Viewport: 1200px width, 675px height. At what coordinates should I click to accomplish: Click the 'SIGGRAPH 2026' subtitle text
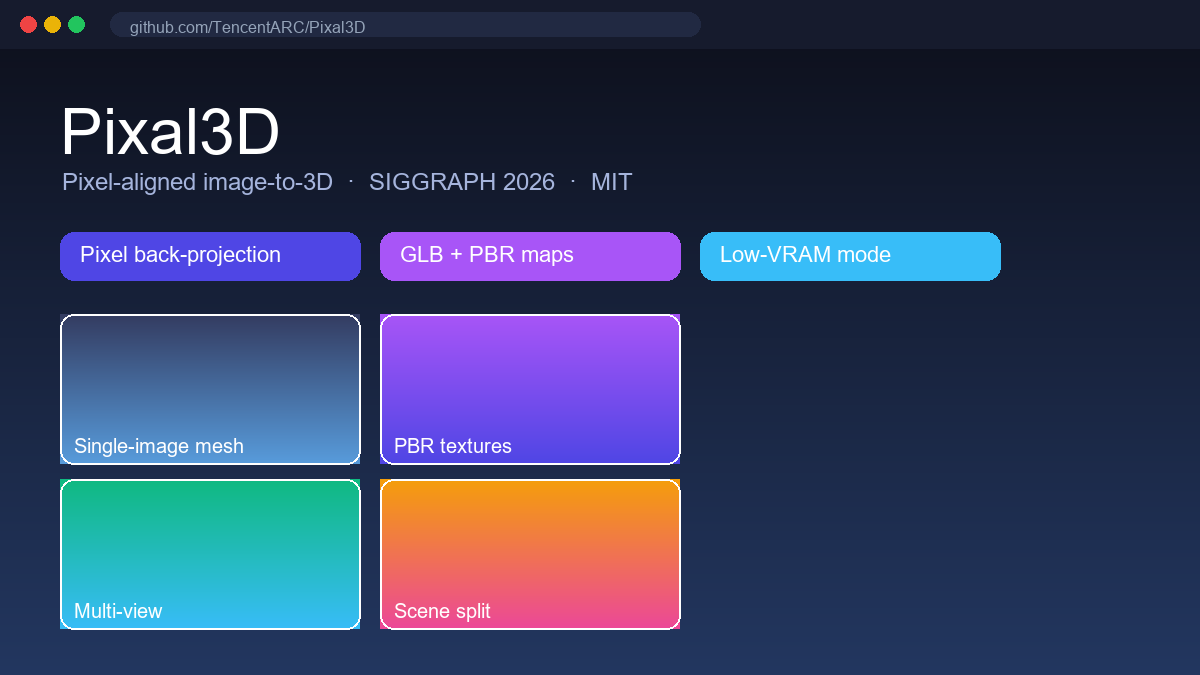point(462,182)
